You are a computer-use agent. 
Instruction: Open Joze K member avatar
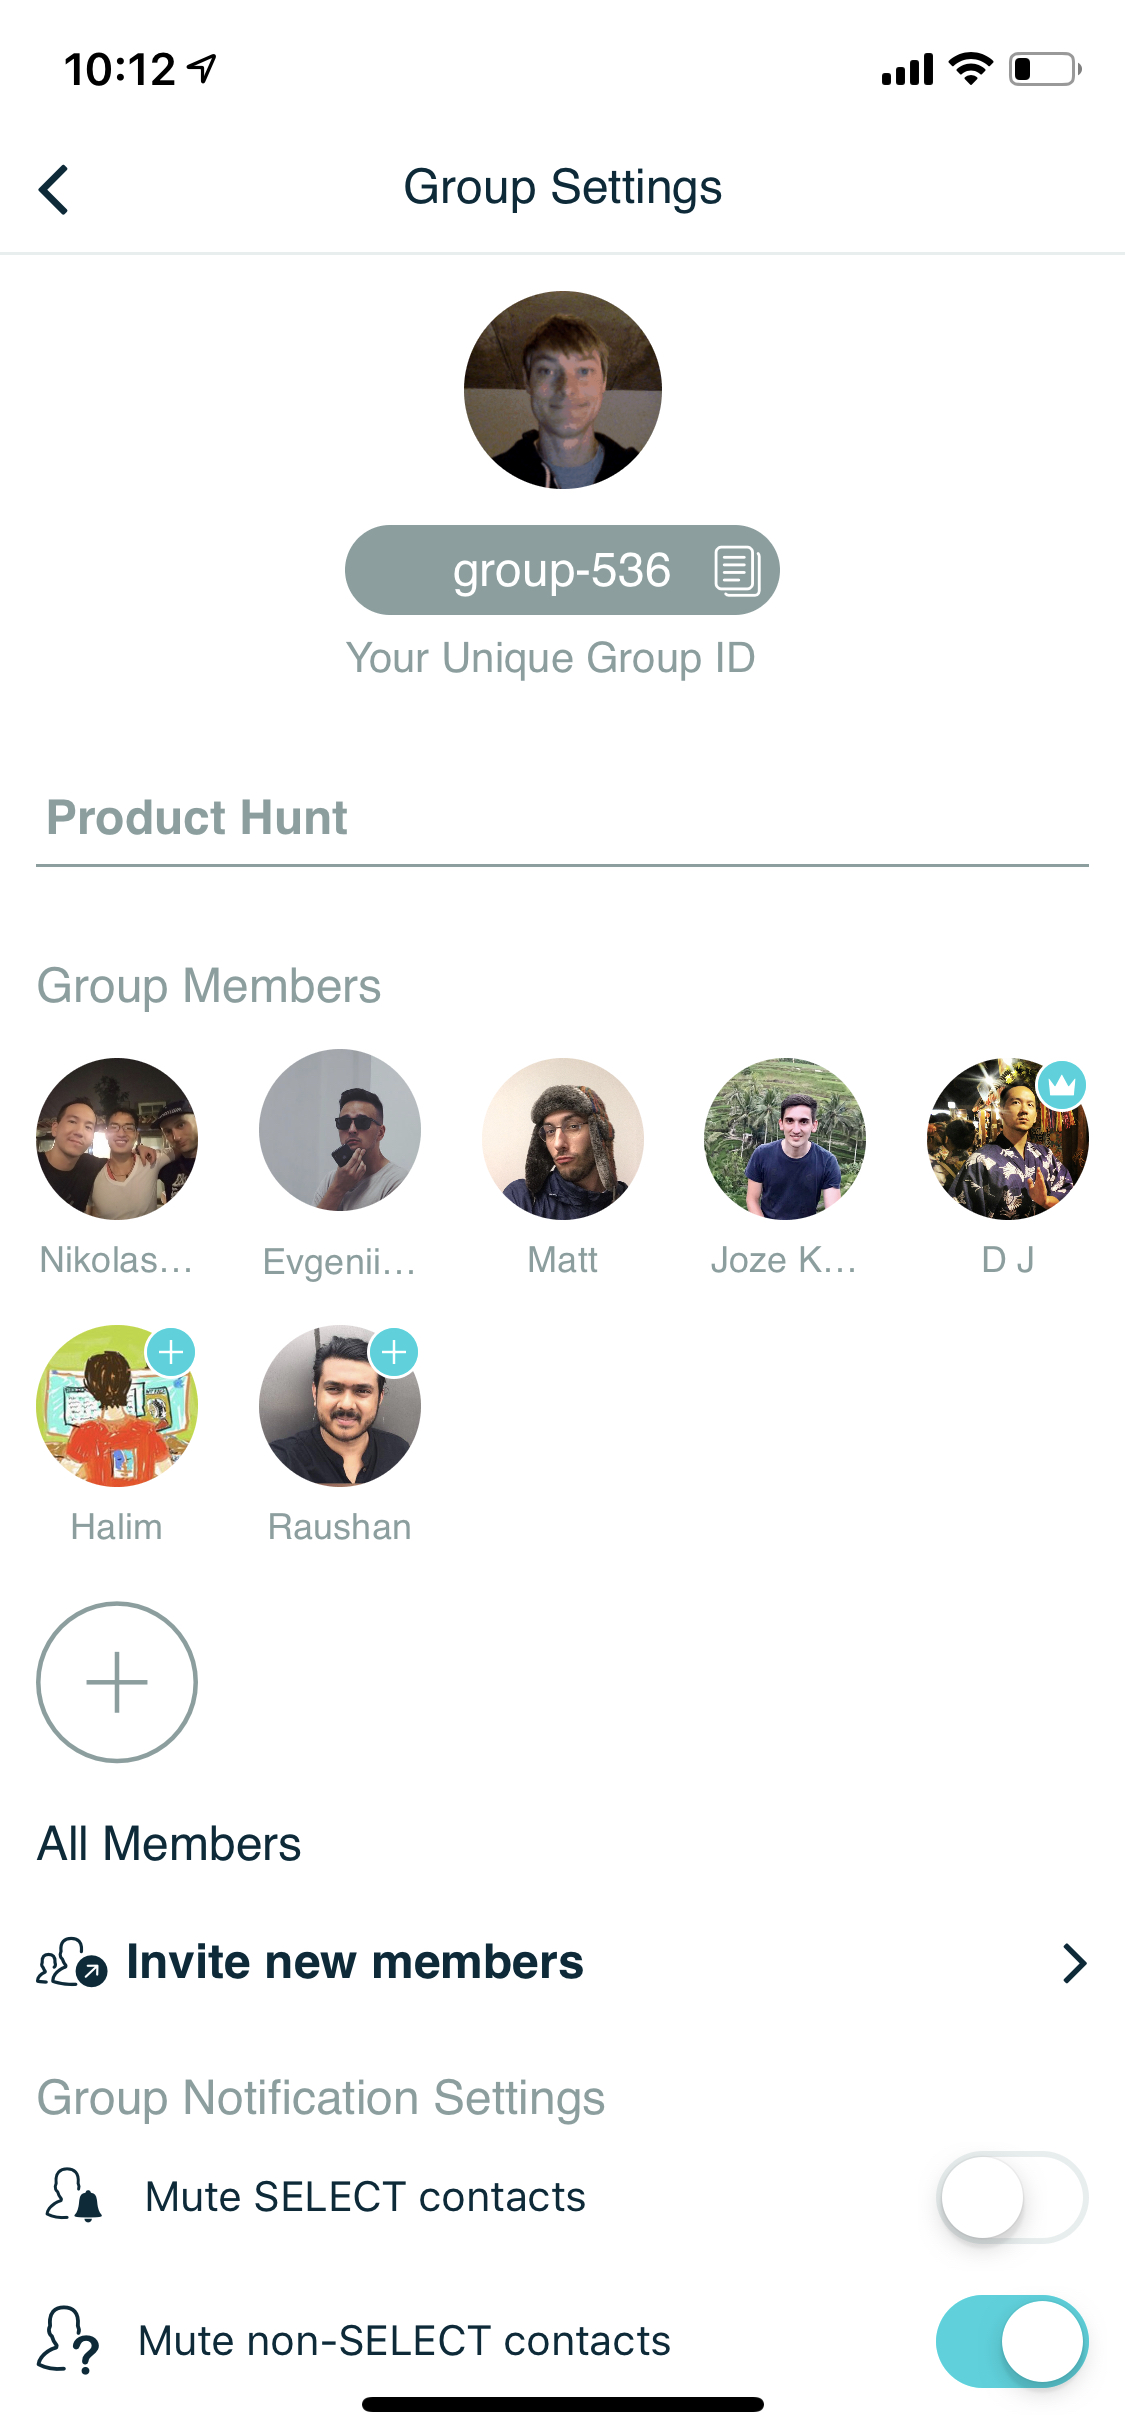point(785,1139)
